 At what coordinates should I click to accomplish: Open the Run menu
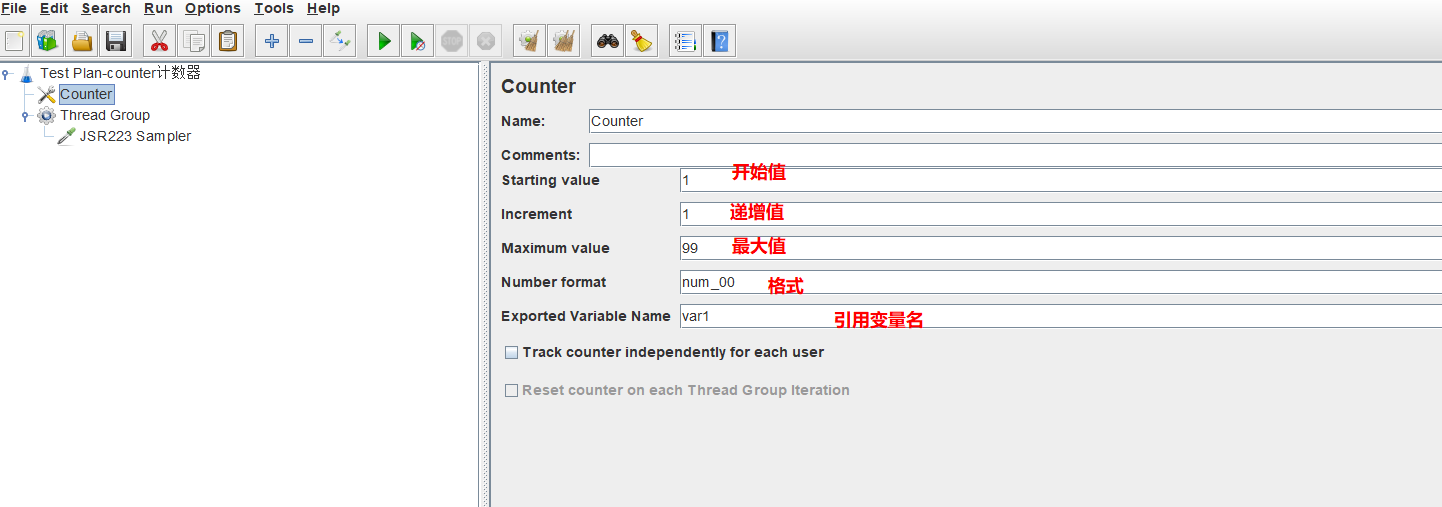pos(158,9)
